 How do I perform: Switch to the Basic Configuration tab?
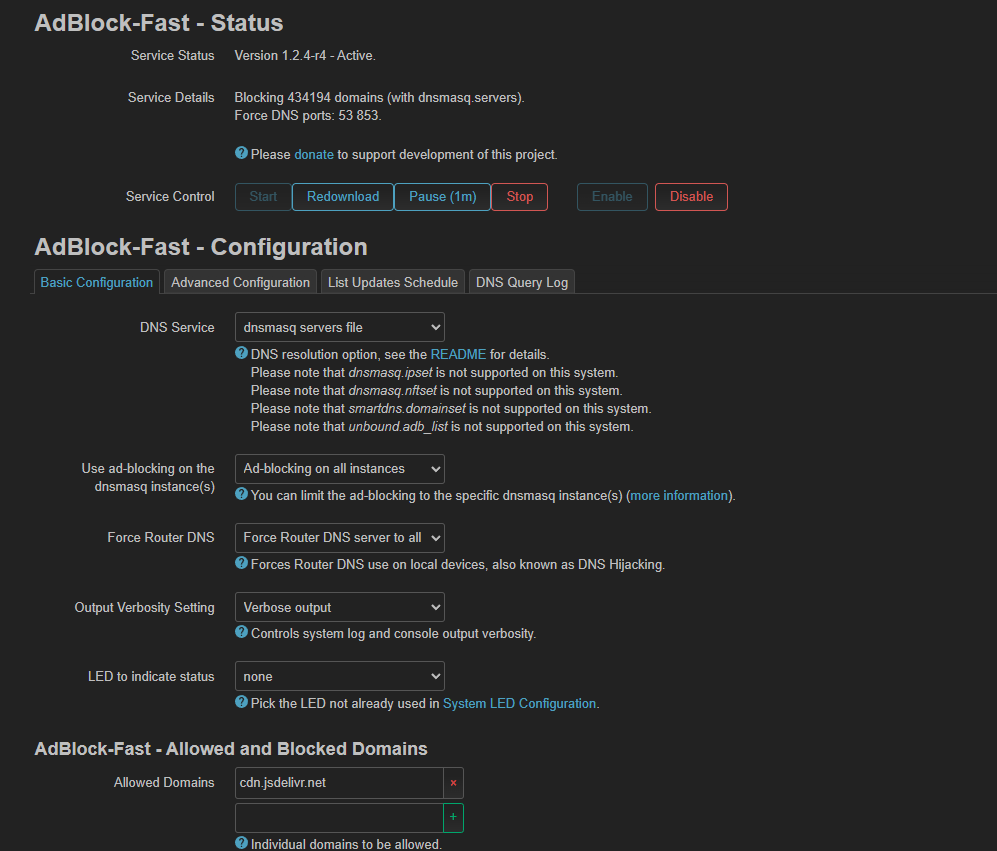click(97, 282)
